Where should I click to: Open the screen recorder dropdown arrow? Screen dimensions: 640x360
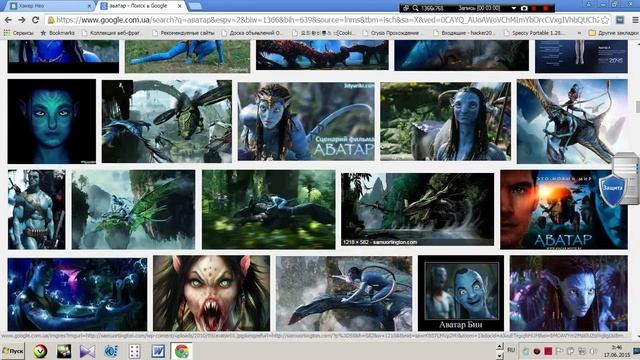[x=514, y=8]
